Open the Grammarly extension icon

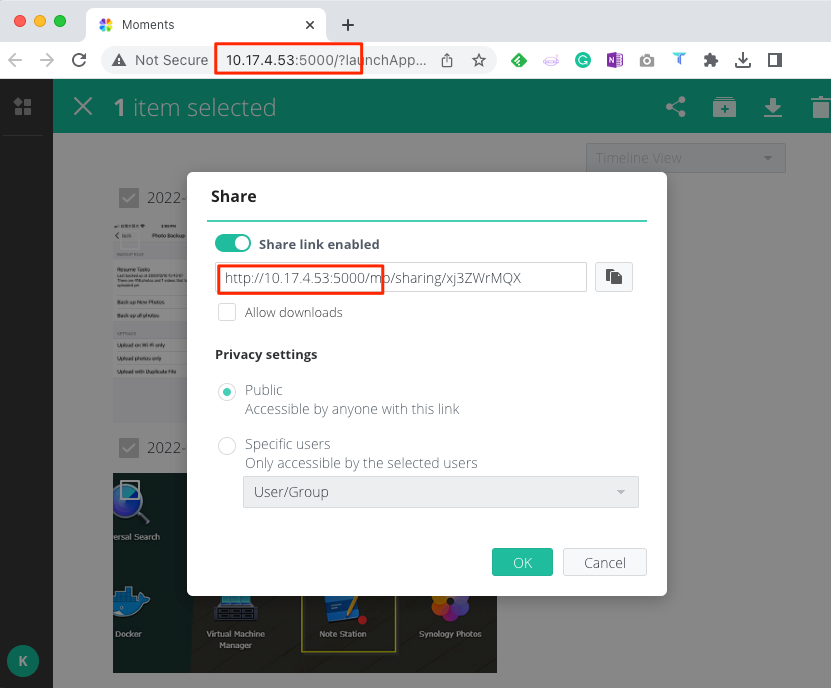tap(583, 60)
